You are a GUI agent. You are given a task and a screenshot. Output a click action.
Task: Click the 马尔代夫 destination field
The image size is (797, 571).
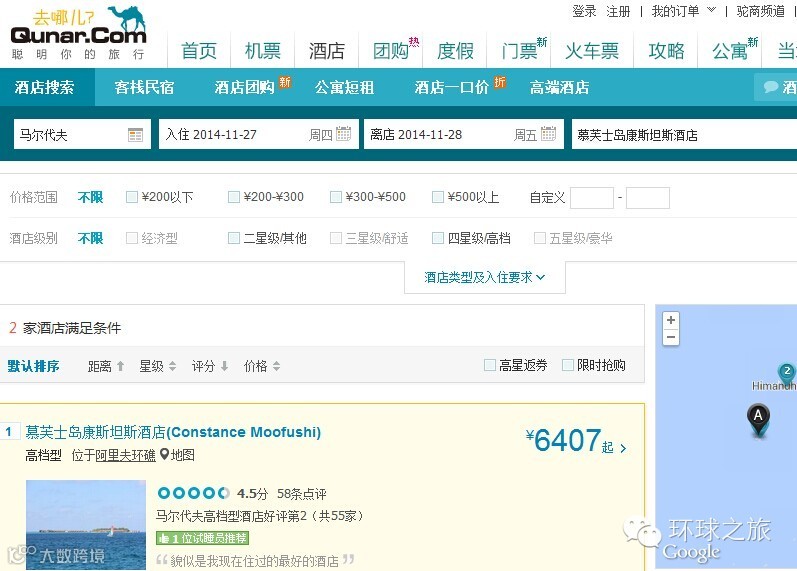82,134
